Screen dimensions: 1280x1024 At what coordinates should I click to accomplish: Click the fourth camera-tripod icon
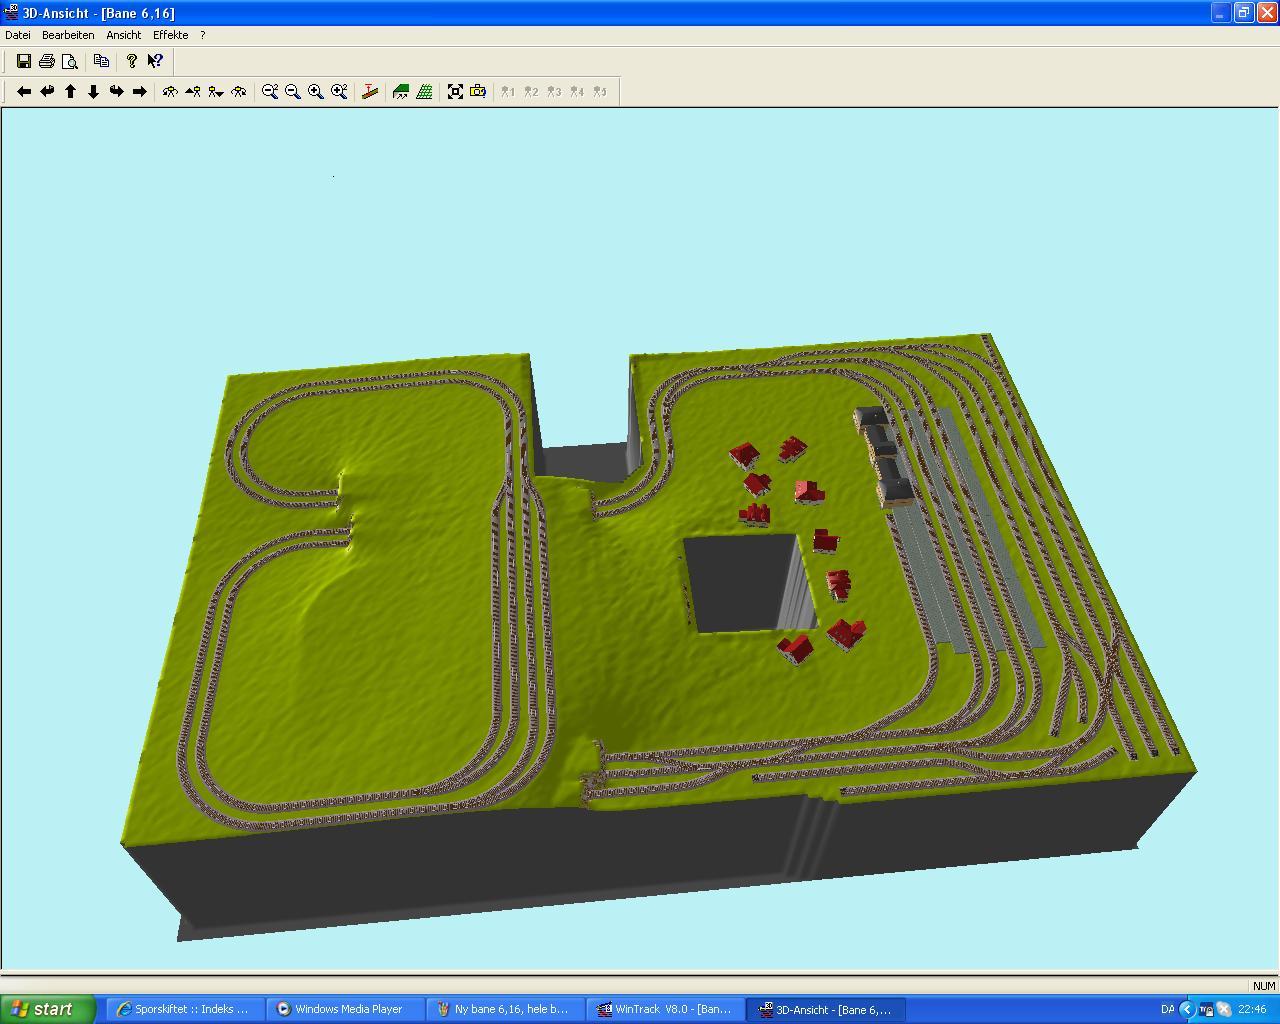(x=239, y=91)
